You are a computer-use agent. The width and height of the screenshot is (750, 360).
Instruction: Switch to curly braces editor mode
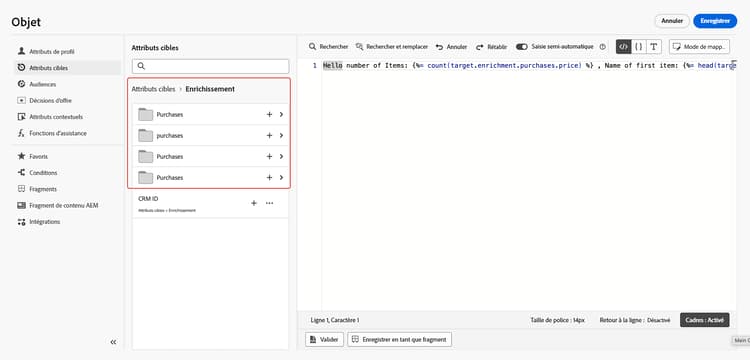638,47
